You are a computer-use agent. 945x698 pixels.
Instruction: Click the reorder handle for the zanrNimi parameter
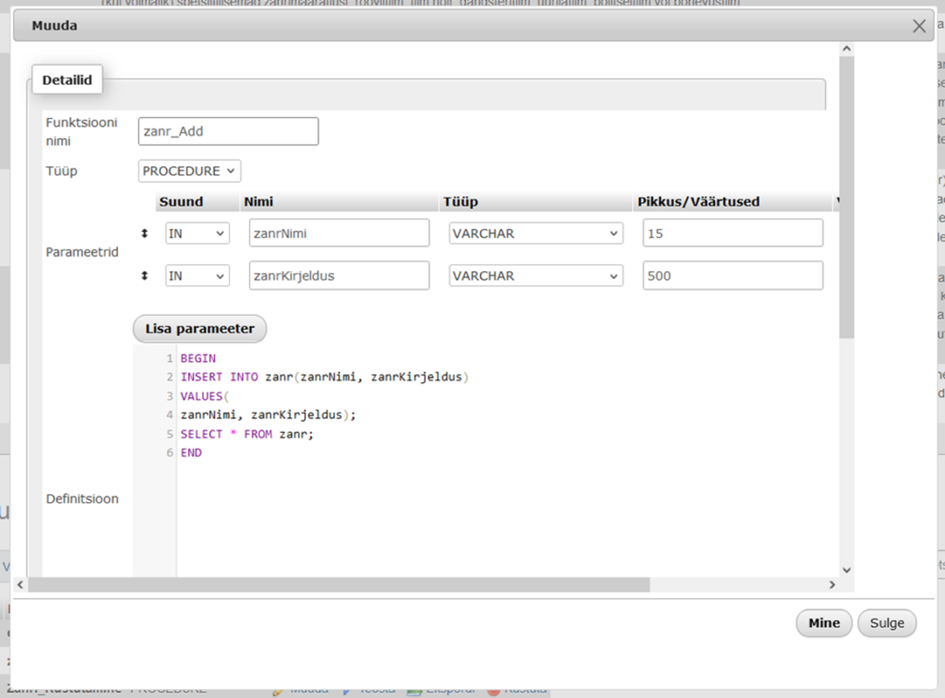tap(144, 233)
